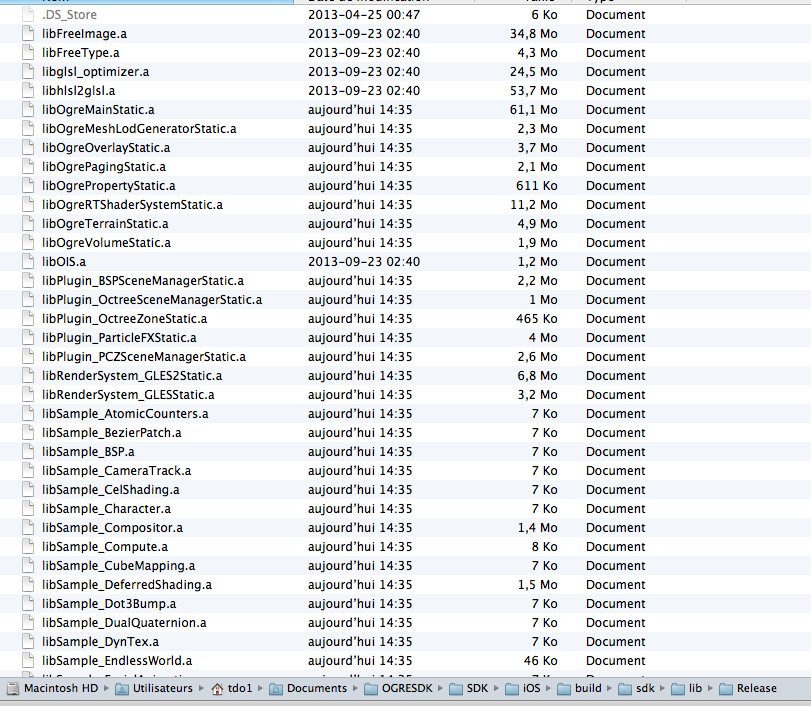The image size is (811, 706).
Task: Click the tdo1 home icon in path bar
Action: [217, 688]
